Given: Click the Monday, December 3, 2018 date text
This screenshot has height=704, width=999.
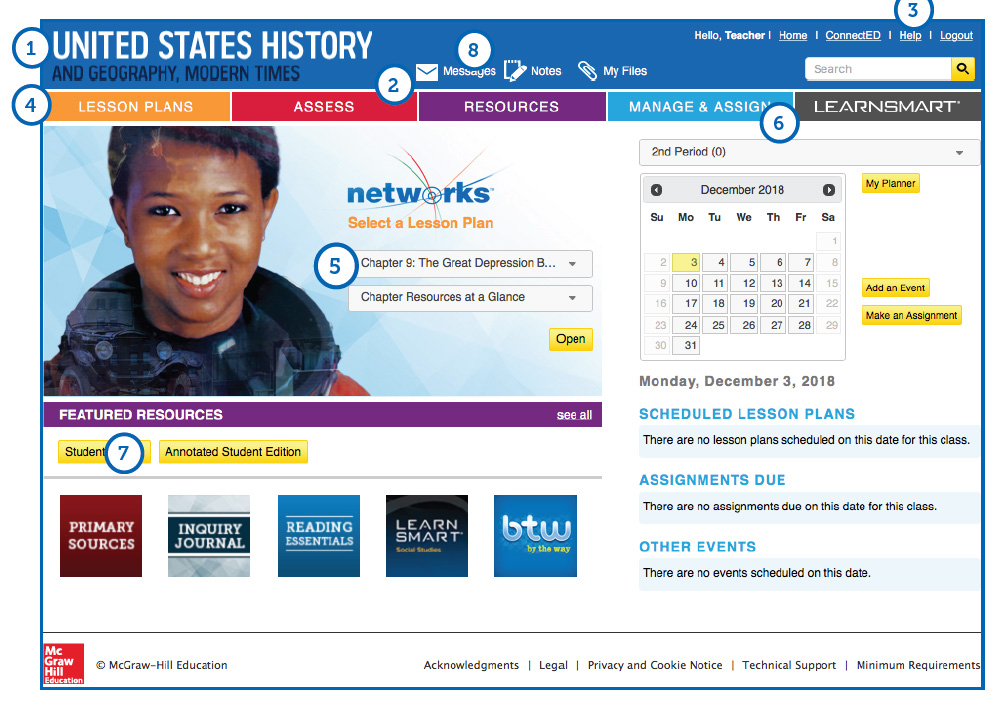Looking at the screenshot, I should [737, 382].
